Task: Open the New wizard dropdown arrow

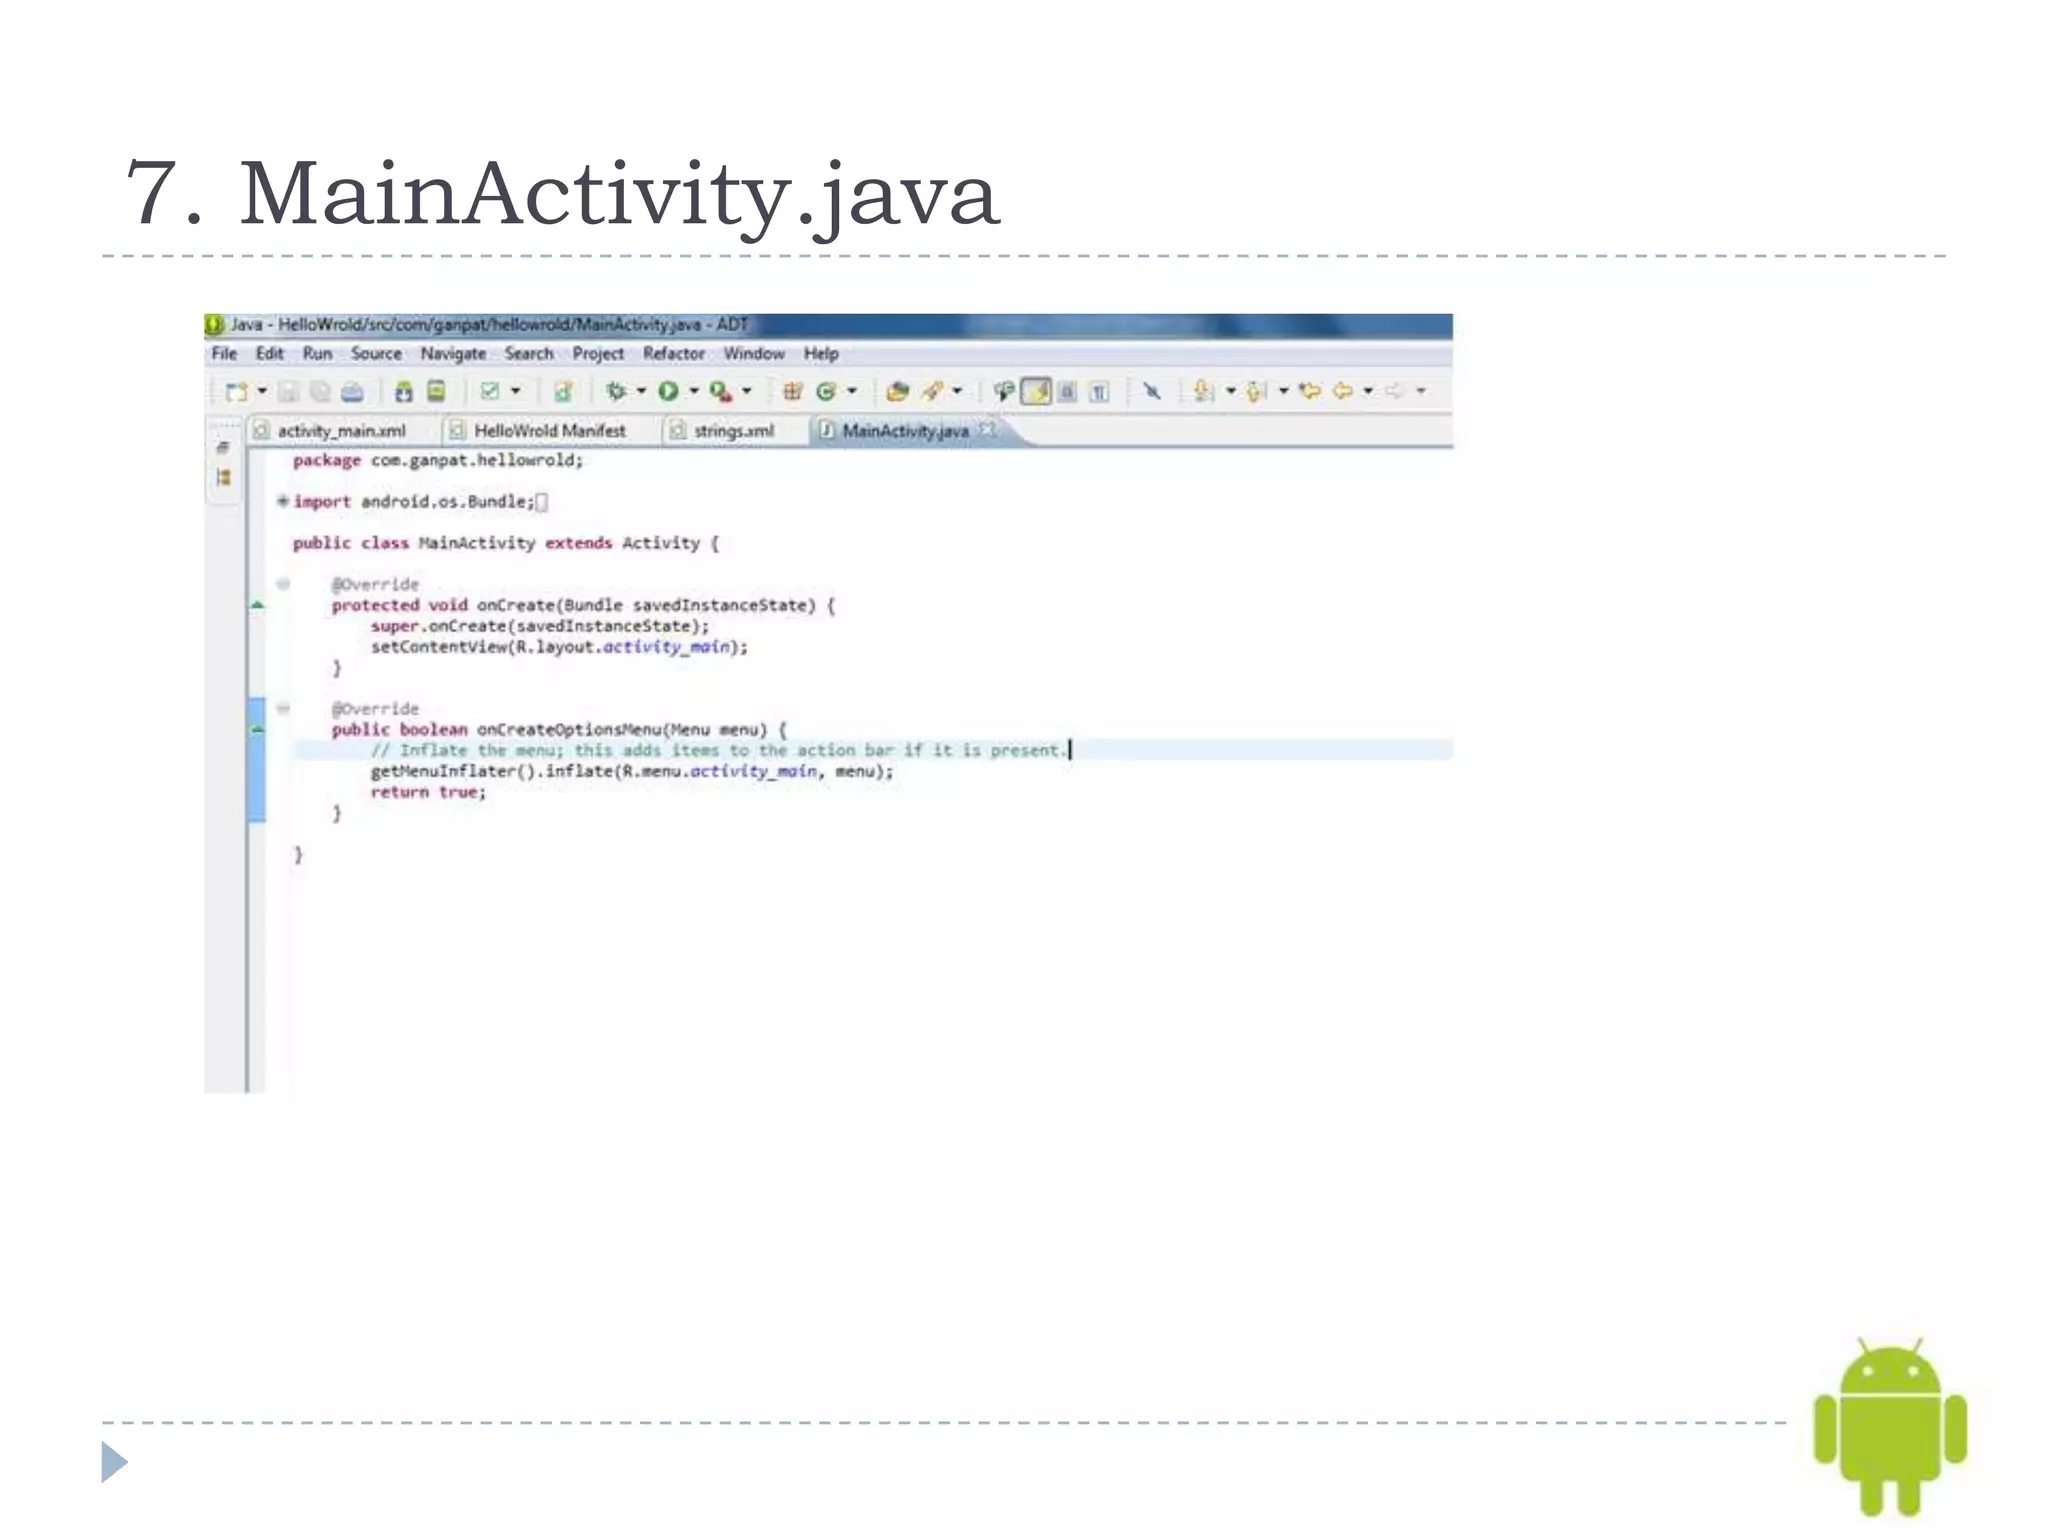Action: [x=262, y=390]
